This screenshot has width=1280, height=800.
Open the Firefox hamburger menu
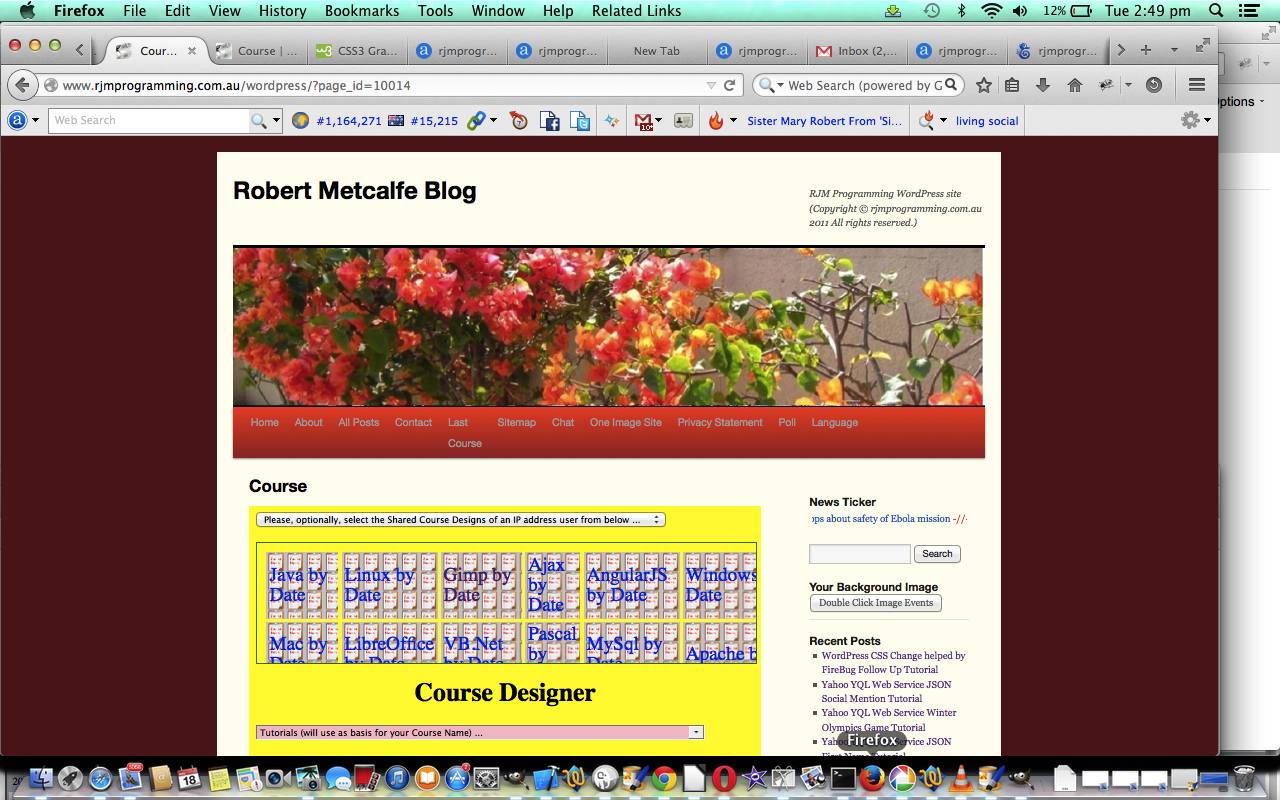coord(1196,85)
